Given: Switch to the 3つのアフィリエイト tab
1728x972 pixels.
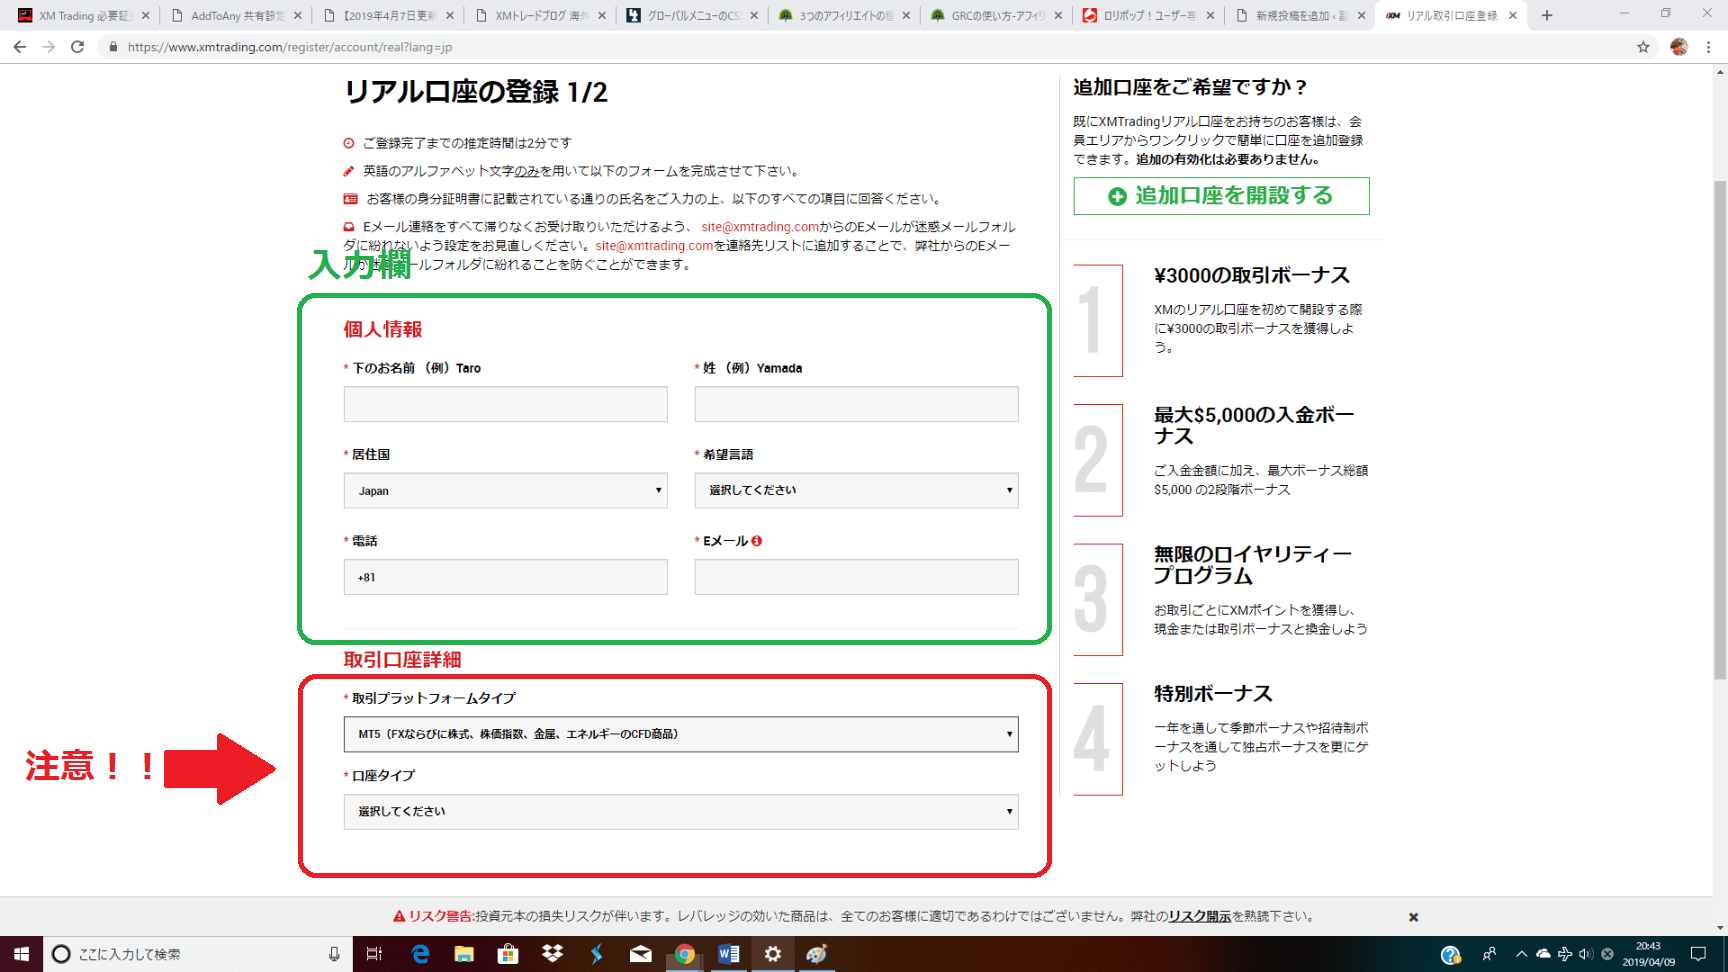Looking at the screenshot, I should pyautogui.click(x=843, y=16).
